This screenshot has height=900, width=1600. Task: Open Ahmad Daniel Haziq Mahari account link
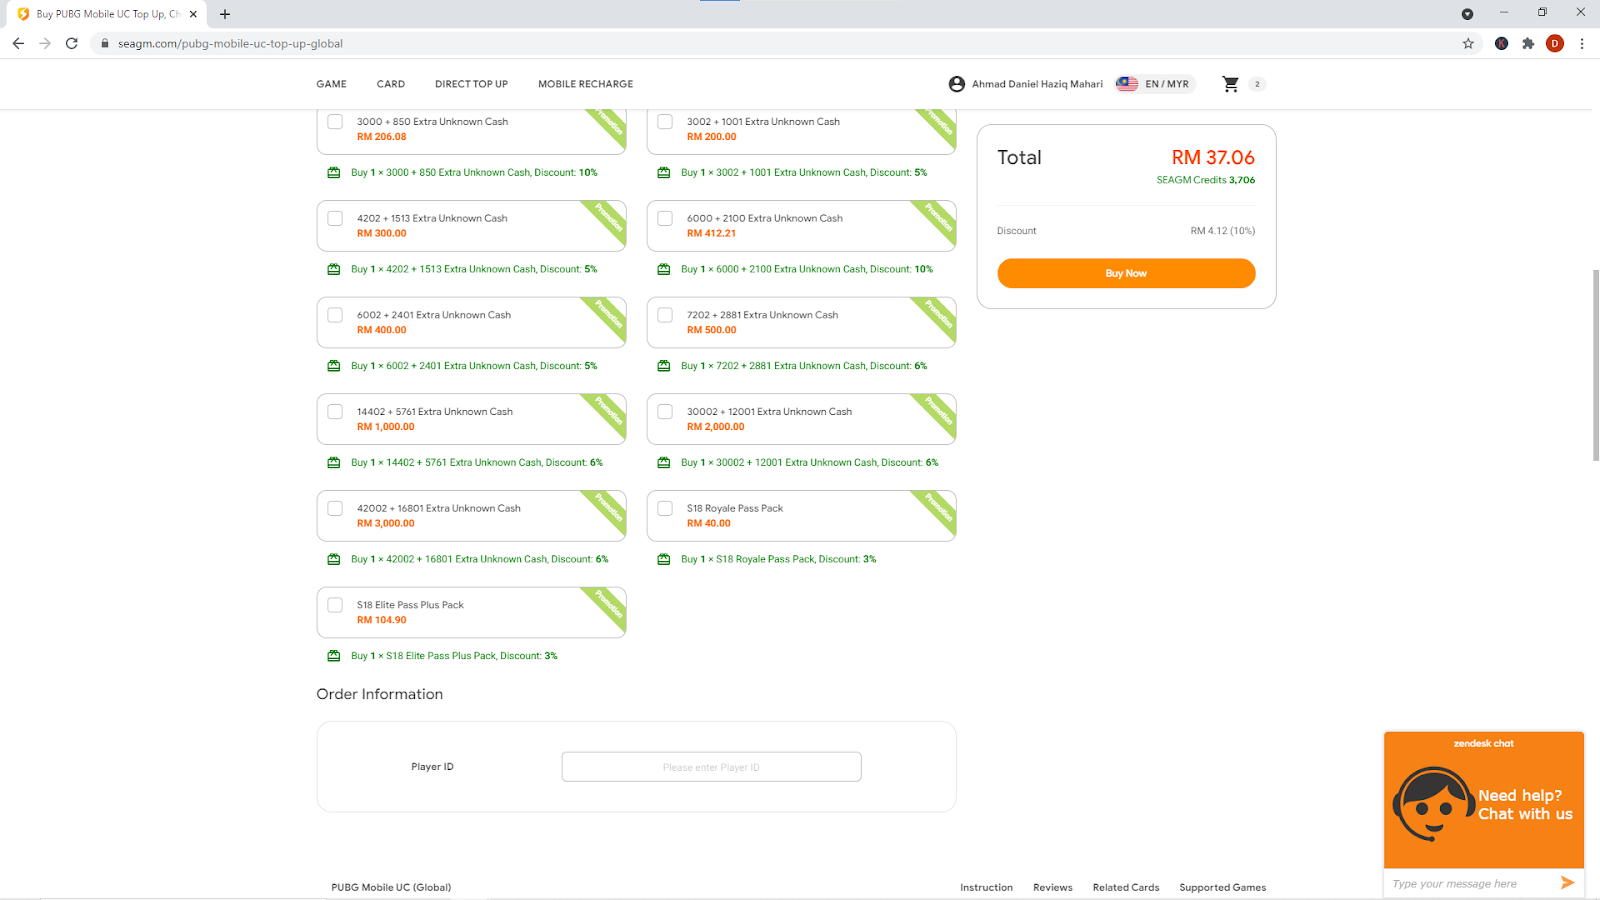coord(1037,84)
